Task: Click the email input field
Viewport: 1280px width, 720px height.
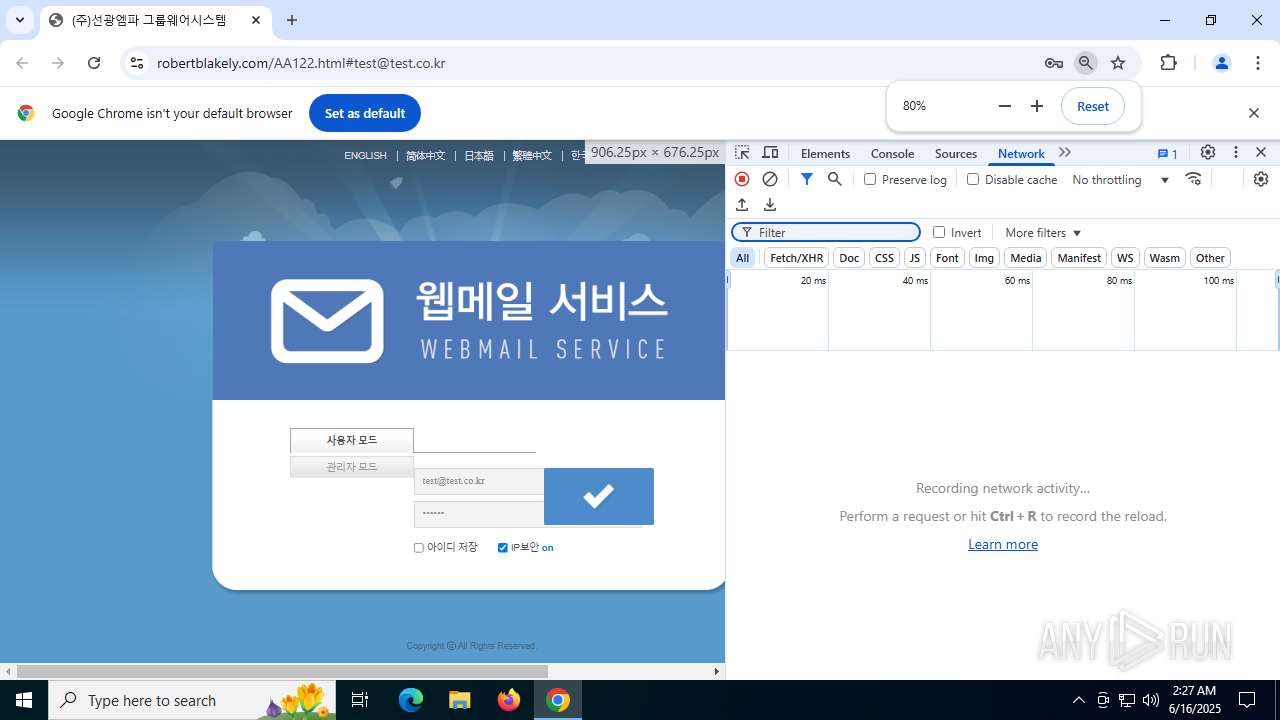Action: point(479,481)
